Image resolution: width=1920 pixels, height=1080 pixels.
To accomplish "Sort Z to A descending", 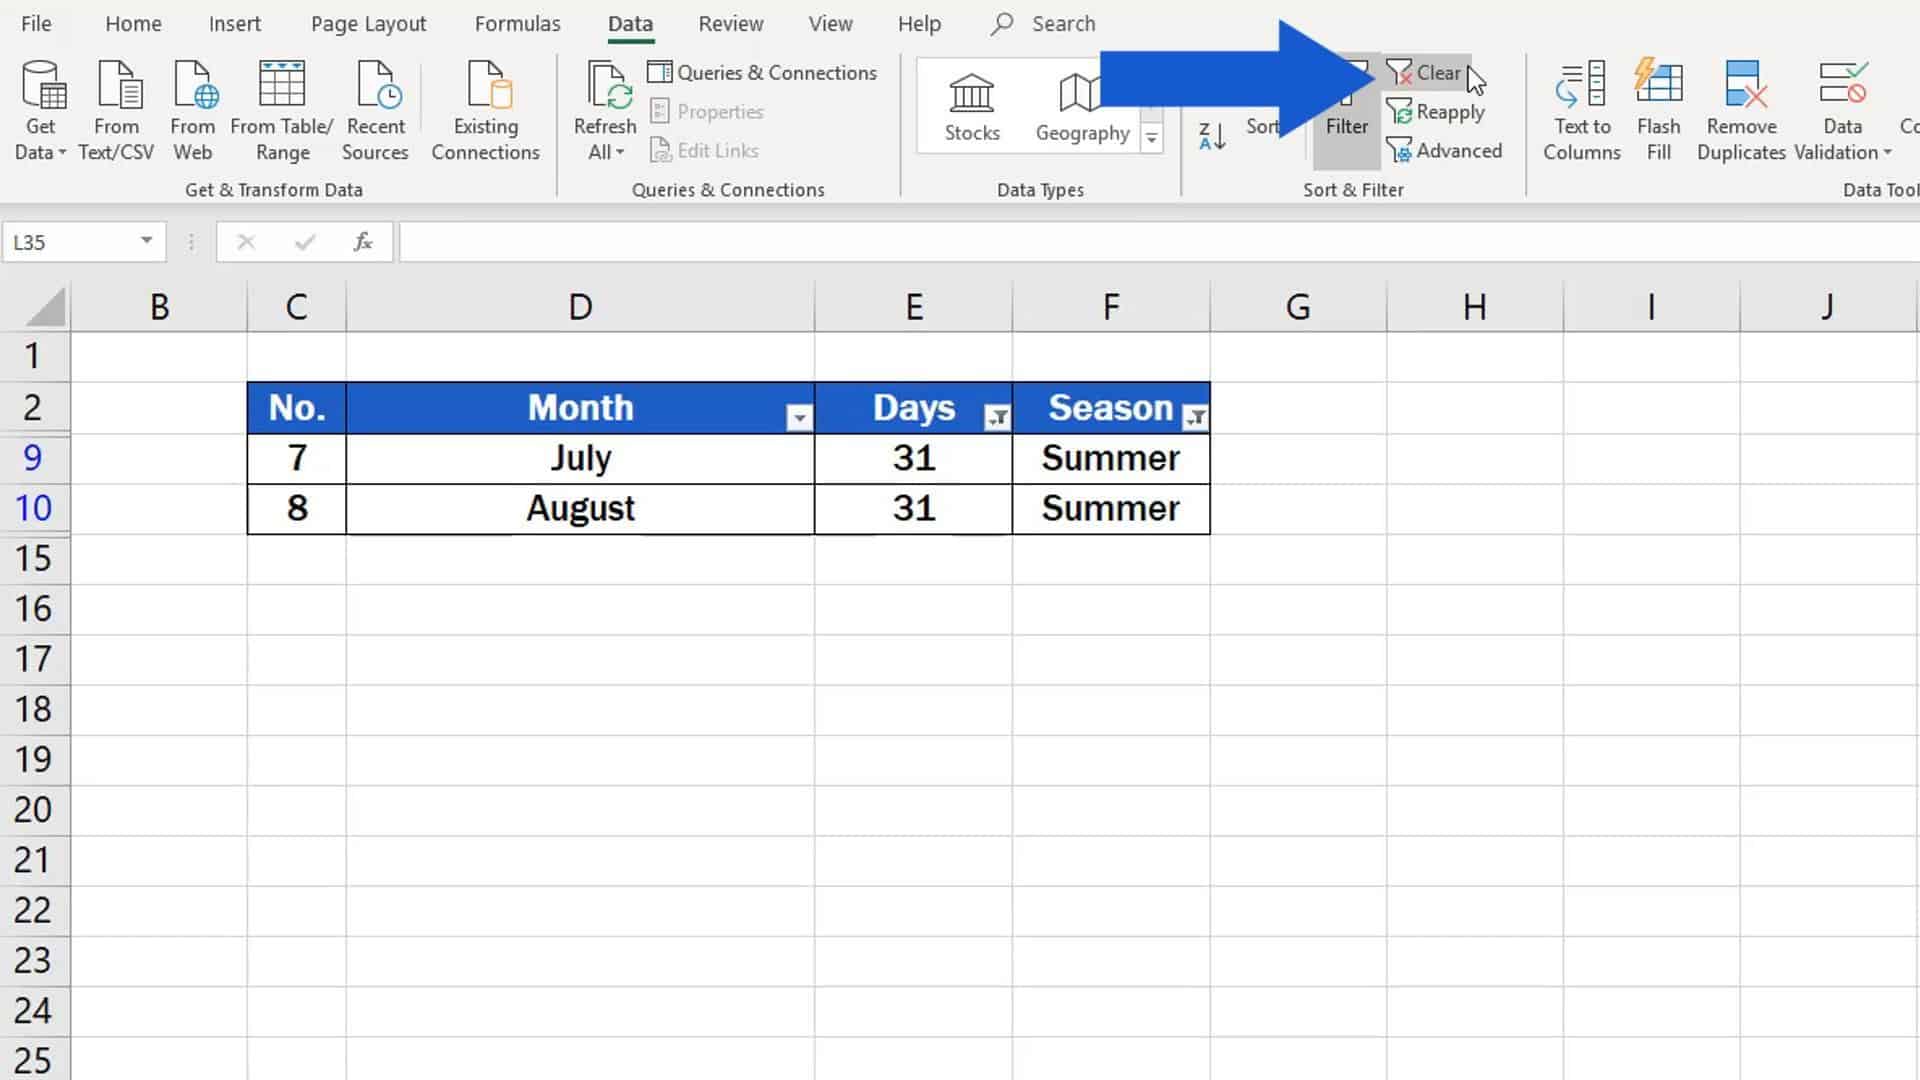I will (x=1212, y=136).
